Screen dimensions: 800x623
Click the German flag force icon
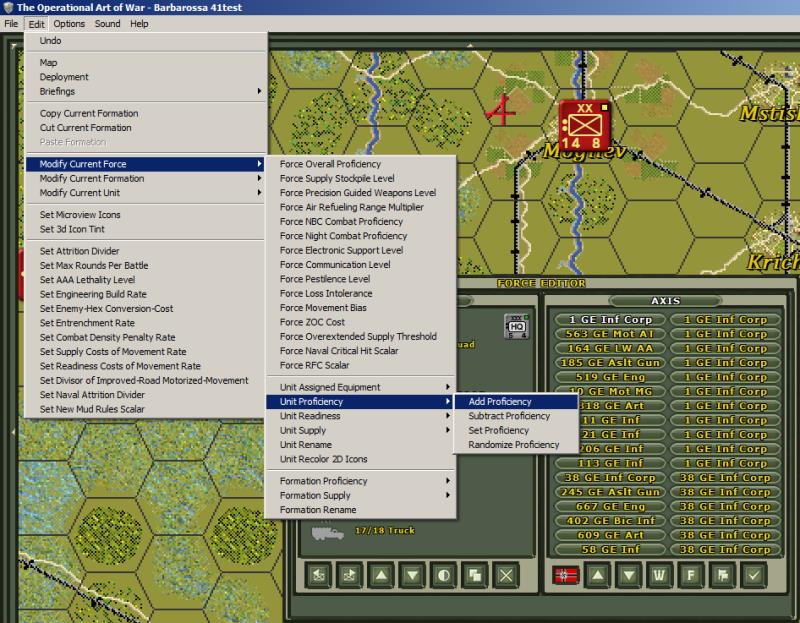(x=566, y=575)
